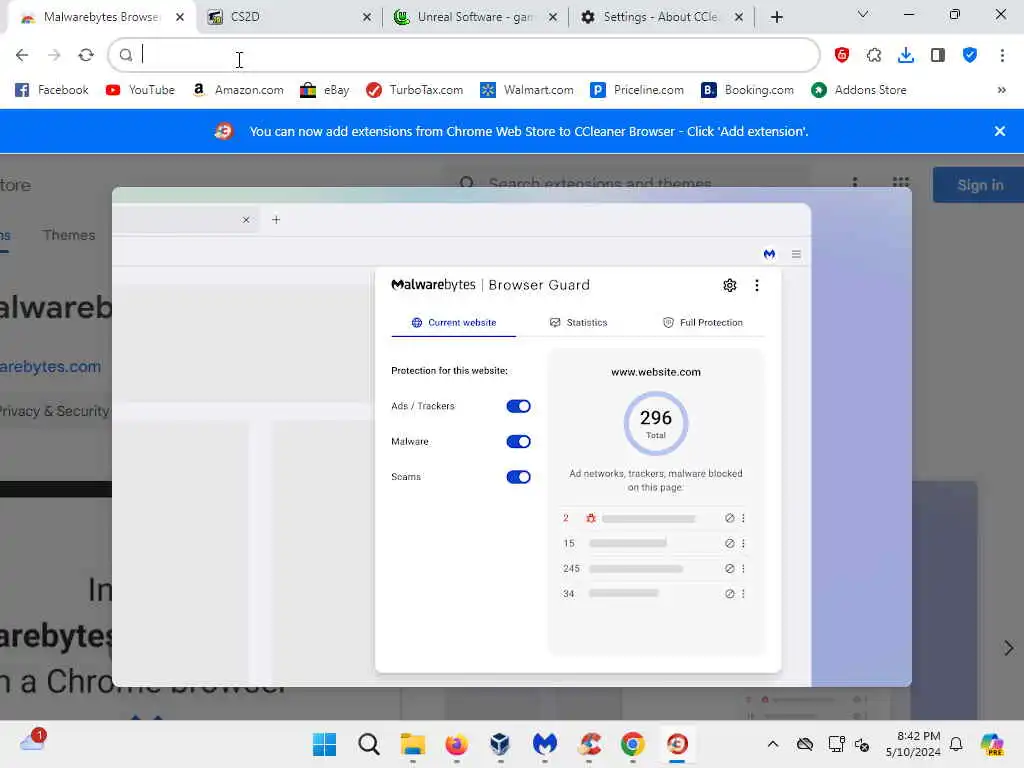Open Malwarebytes from the taskbar
The height and width of the screenshot is (768, 1024).
coord(545,744)
